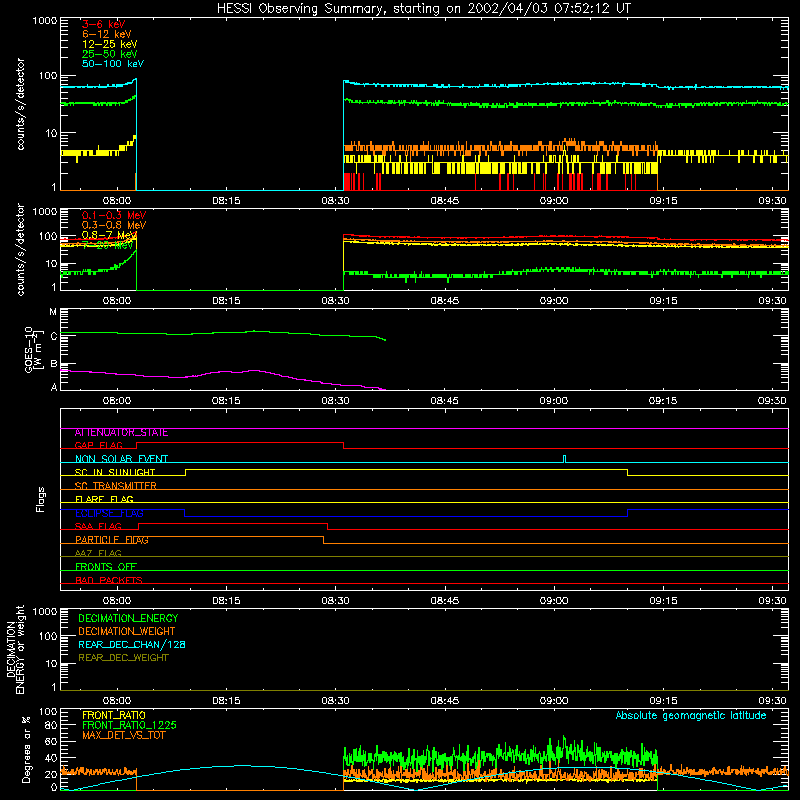Screen dimensions: 800x800
Task: Click the C class tick on GOES panel
Action: pyautogui.click(x=54, y=336)
